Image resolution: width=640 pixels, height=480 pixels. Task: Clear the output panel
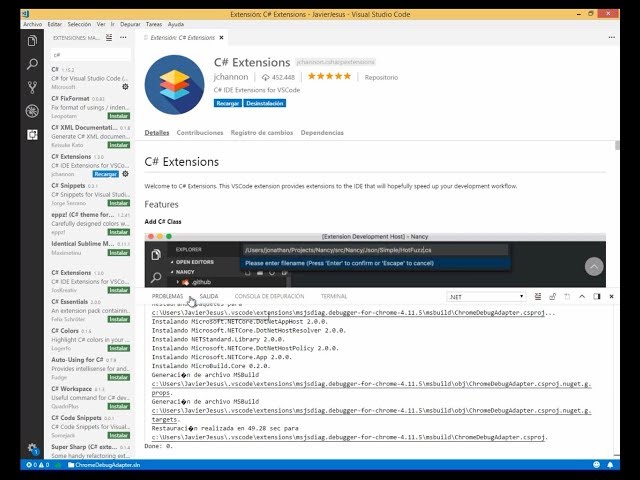(538, 297)
